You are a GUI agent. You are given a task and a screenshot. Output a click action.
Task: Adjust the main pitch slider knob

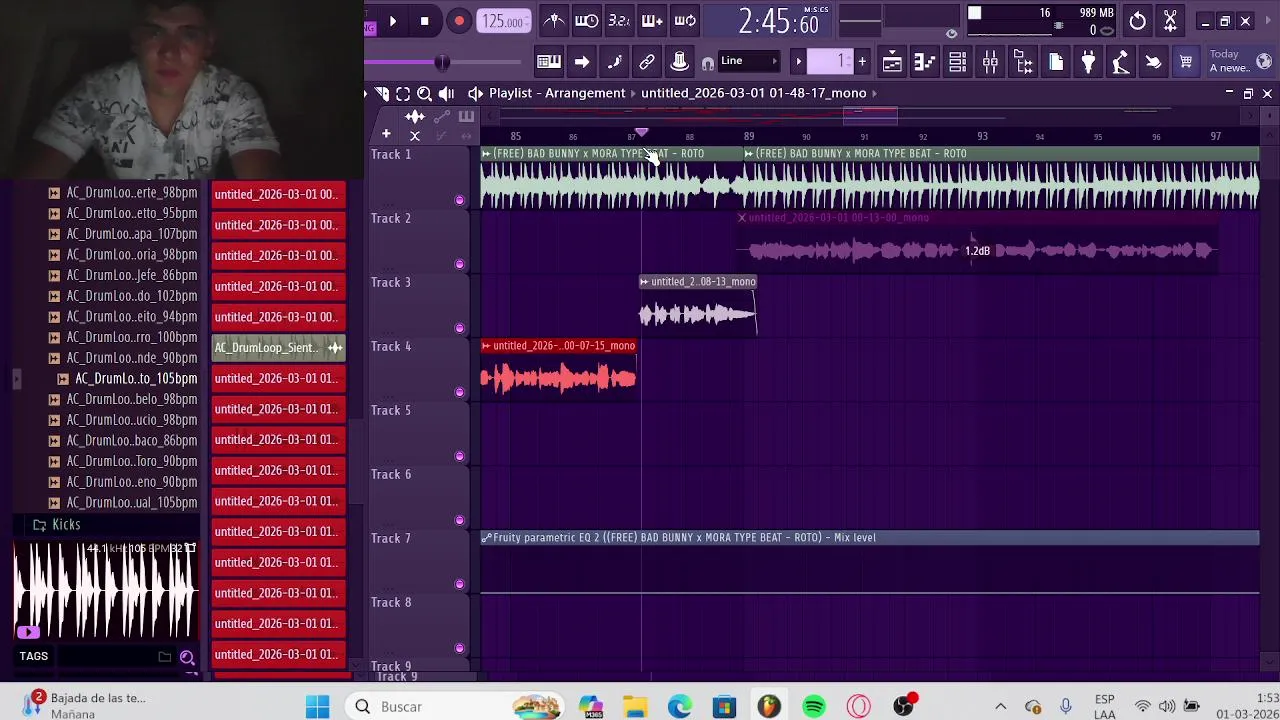[x=442, y=62]
